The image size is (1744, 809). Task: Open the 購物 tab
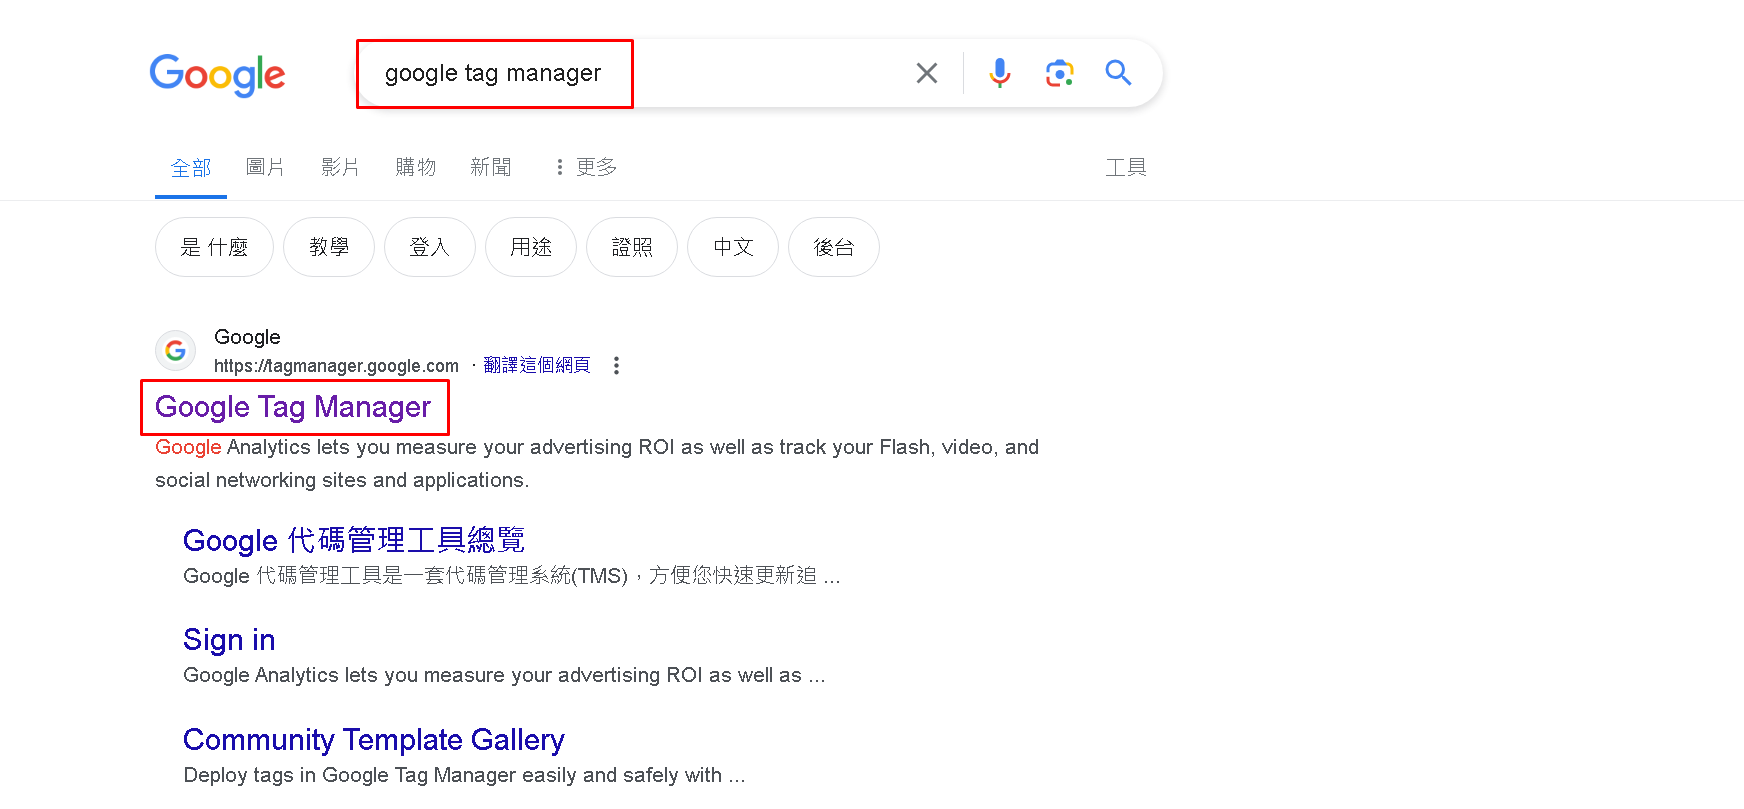416,167
